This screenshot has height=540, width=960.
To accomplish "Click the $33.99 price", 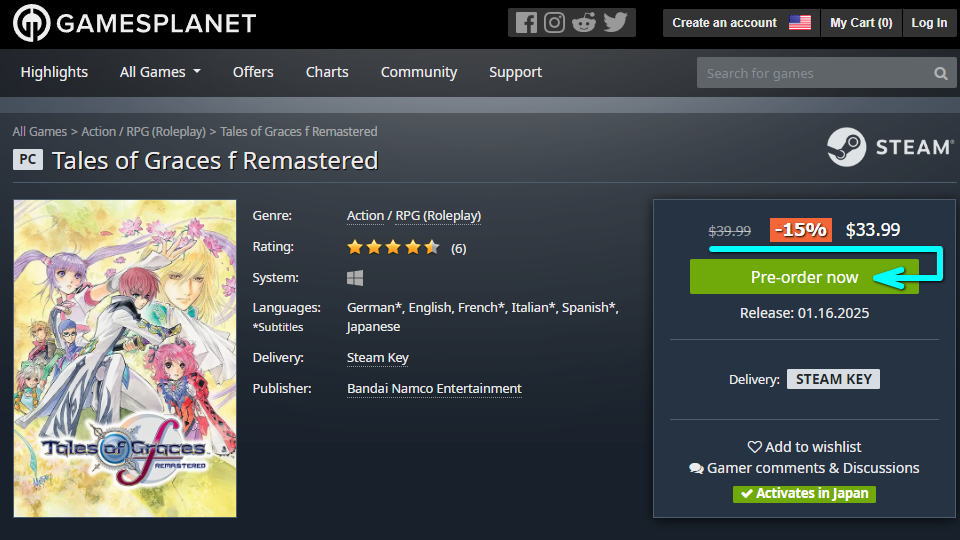I will pos(872,230).
